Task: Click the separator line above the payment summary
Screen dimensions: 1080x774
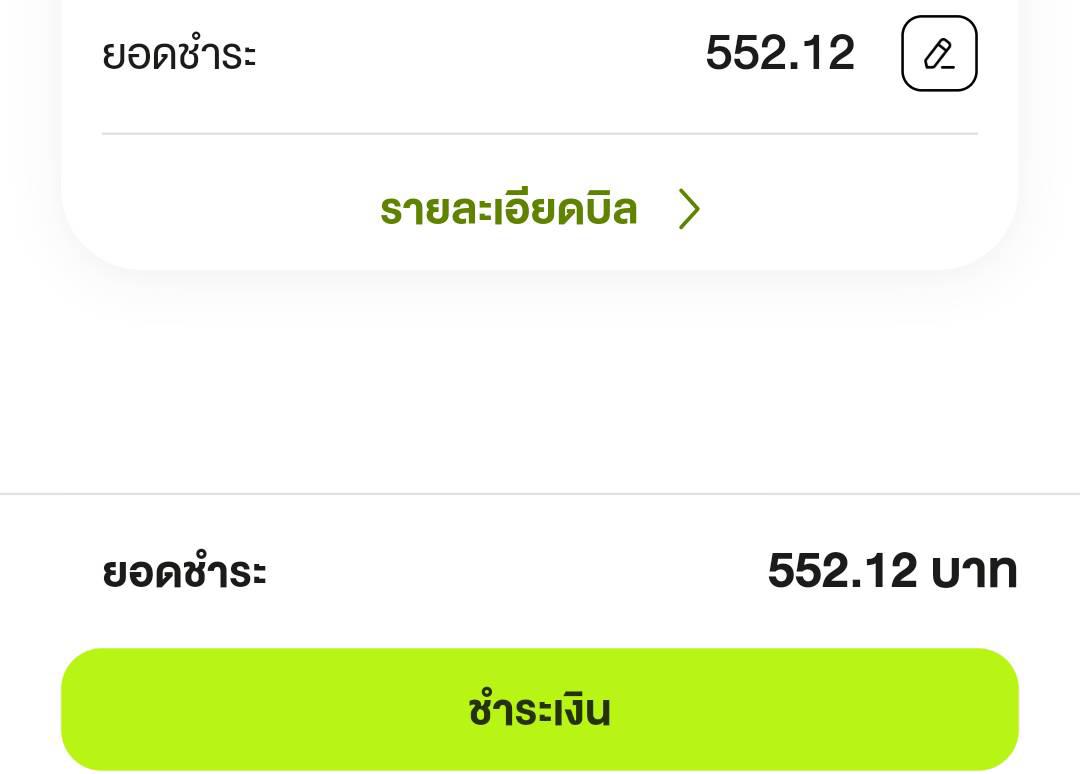Action: pyautogui.click(x=540, y=494)
